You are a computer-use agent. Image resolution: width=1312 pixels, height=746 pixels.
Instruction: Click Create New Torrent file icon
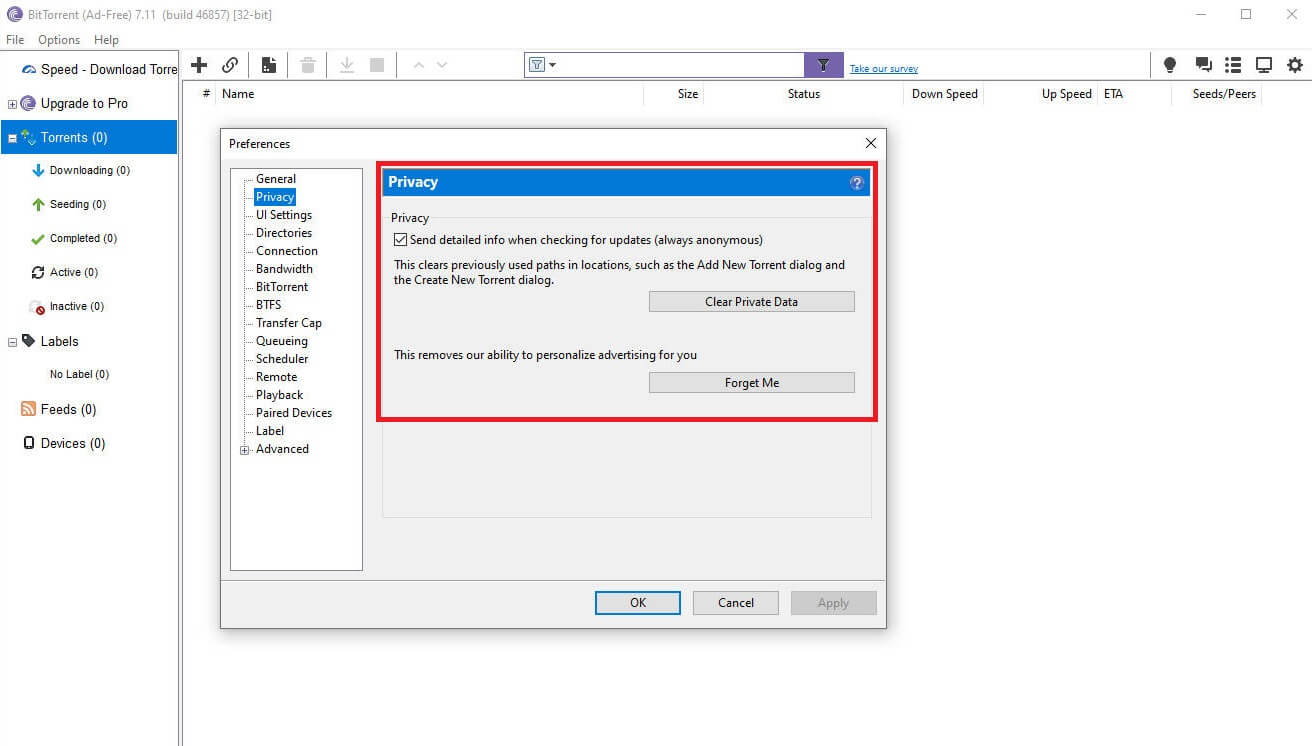(x=269, y=65)
